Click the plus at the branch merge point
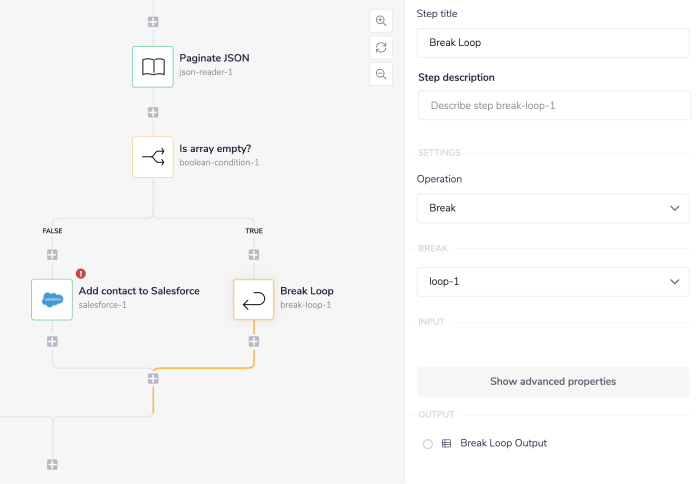 153,378
